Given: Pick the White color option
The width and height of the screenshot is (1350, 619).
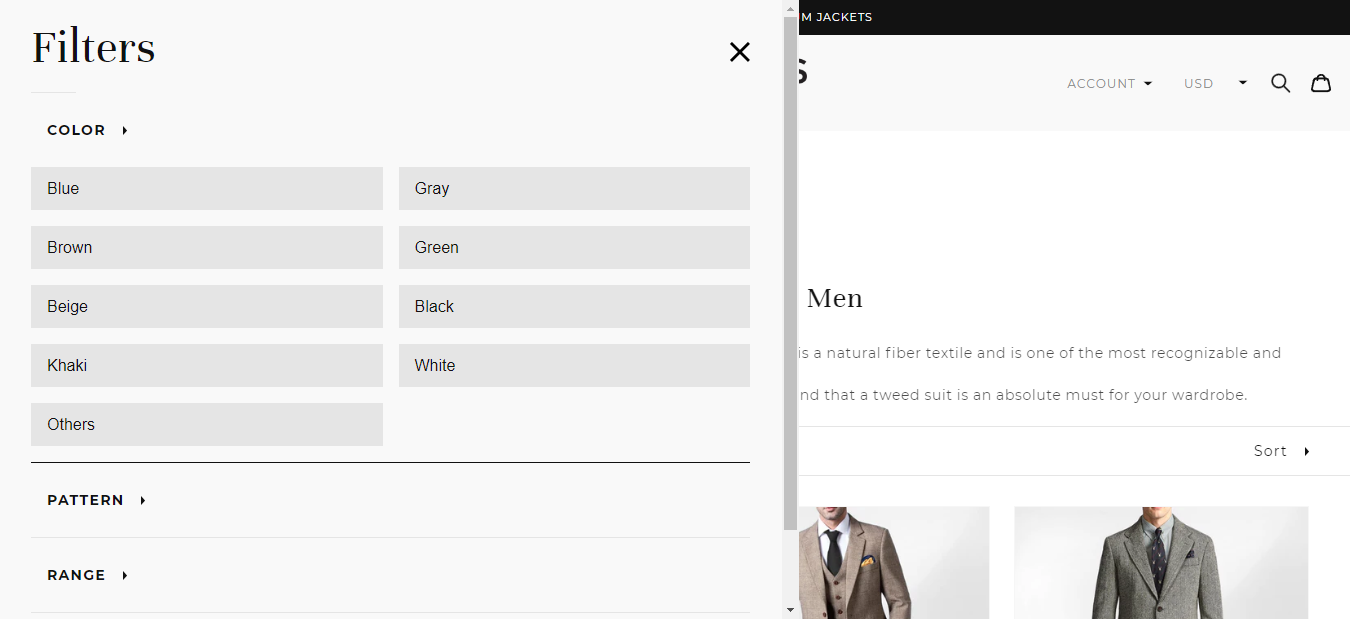Looking at the screenshot, I should pyautogui.click(x=574, y=365).
